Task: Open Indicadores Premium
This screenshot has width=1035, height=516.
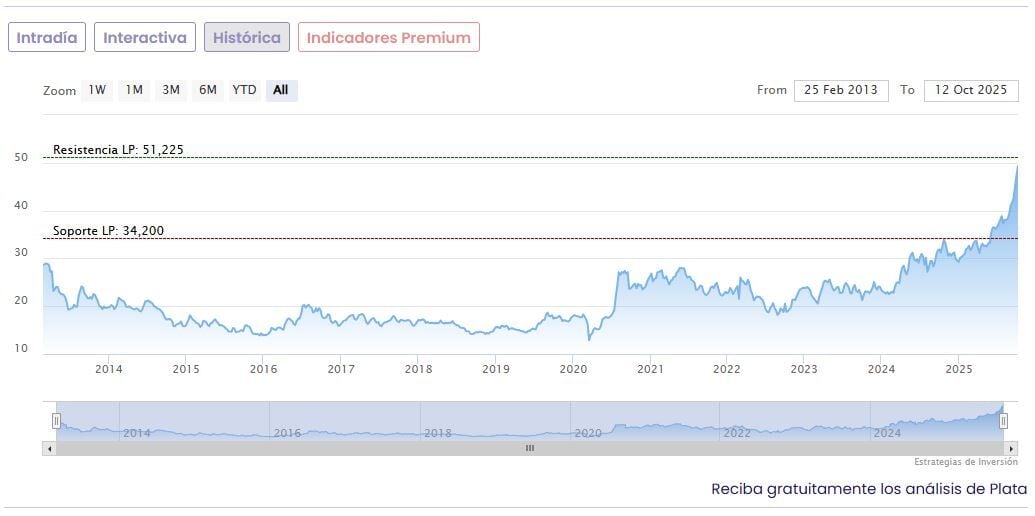Action: click(x=388, y=38)
